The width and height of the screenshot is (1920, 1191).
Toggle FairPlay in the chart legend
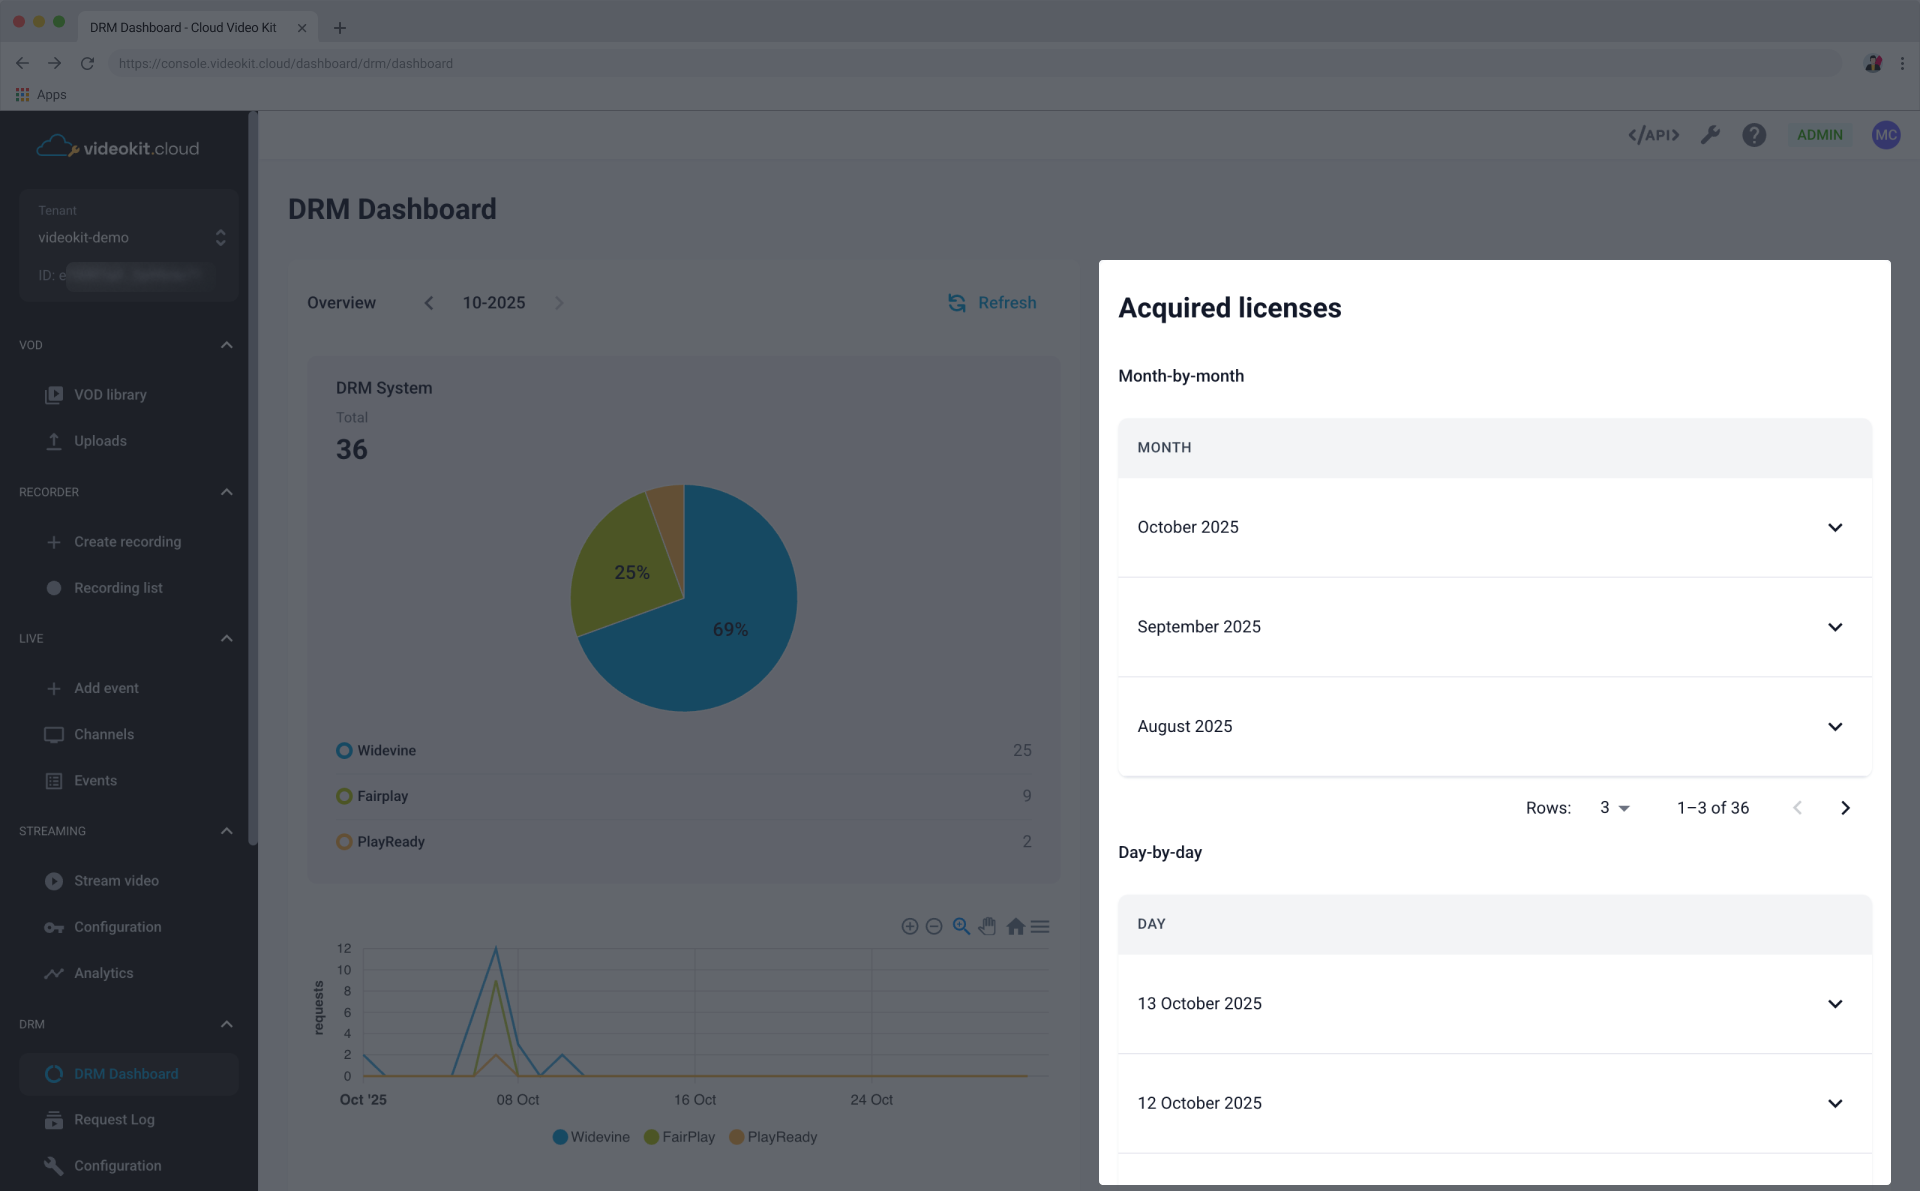coord(679,1137)
